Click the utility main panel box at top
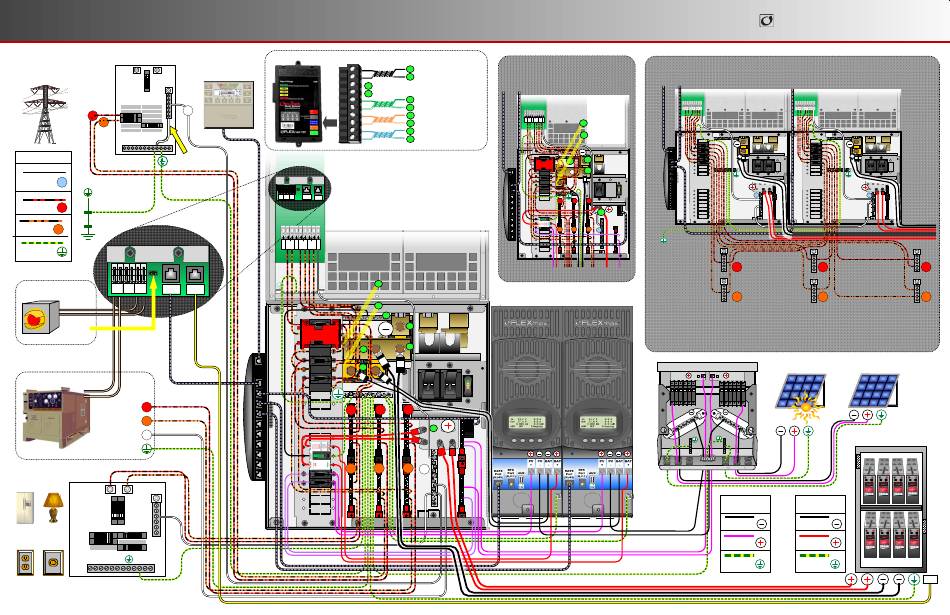 (x=145, y=110)
